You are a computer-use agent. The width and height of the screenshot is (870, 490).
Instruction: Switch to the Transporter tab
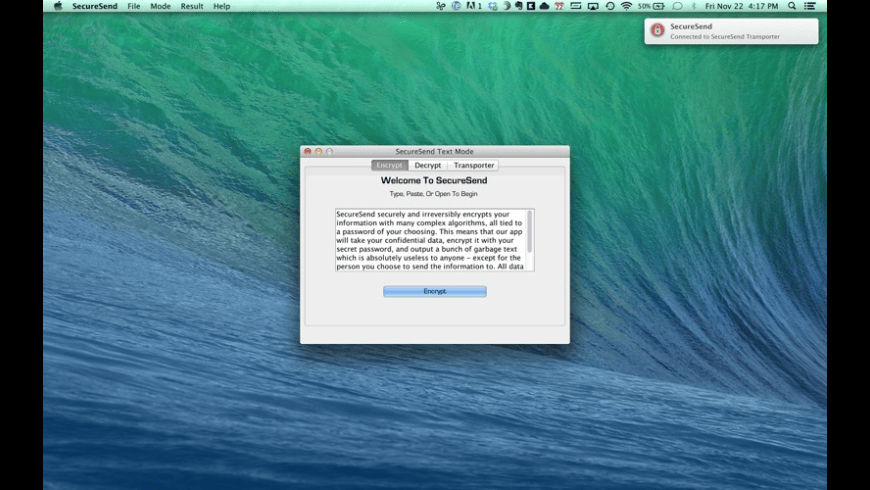474,165
